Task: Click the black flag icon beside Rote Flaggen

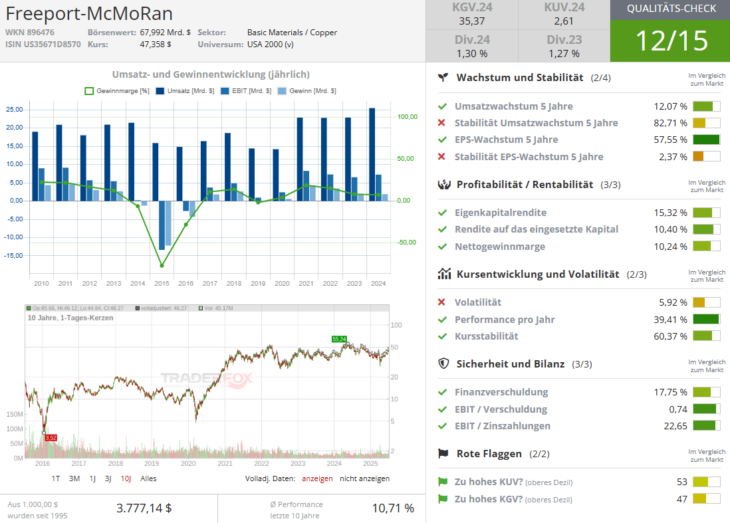Action: pos(443,454)
